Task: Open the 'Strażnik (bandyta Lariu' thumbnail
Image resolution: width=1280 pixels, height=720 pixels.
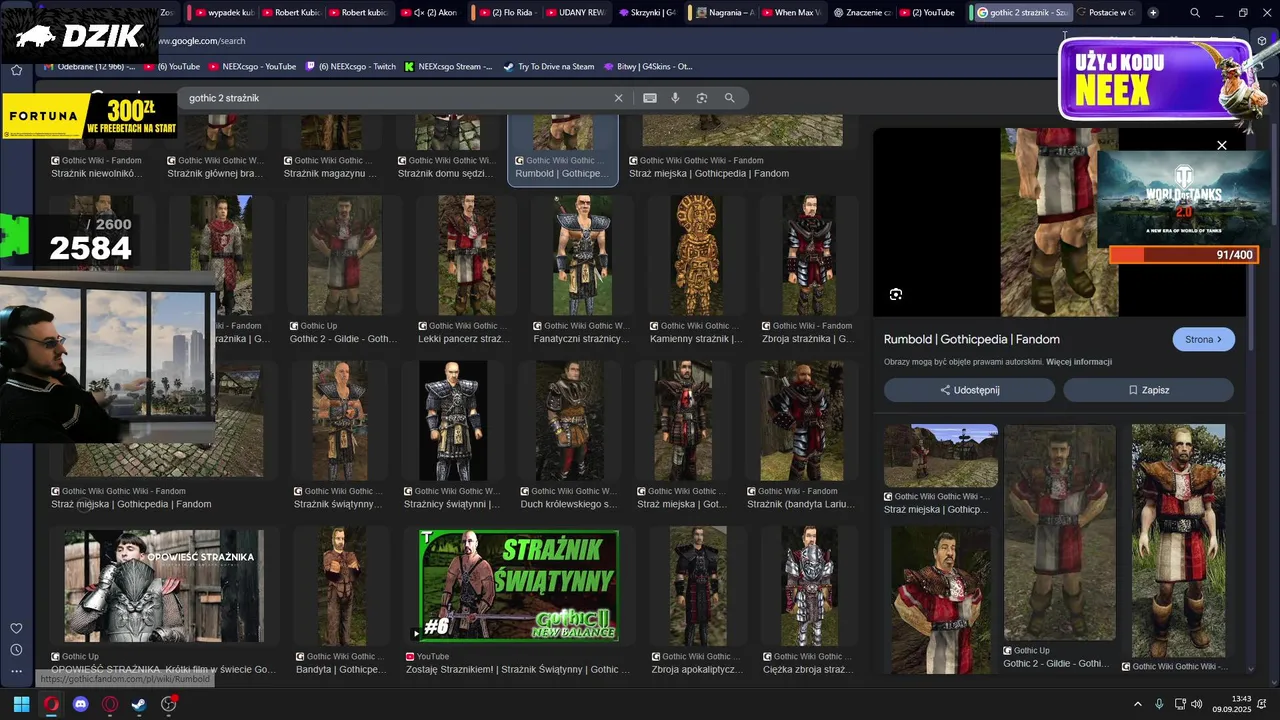Action: (801, 420)
